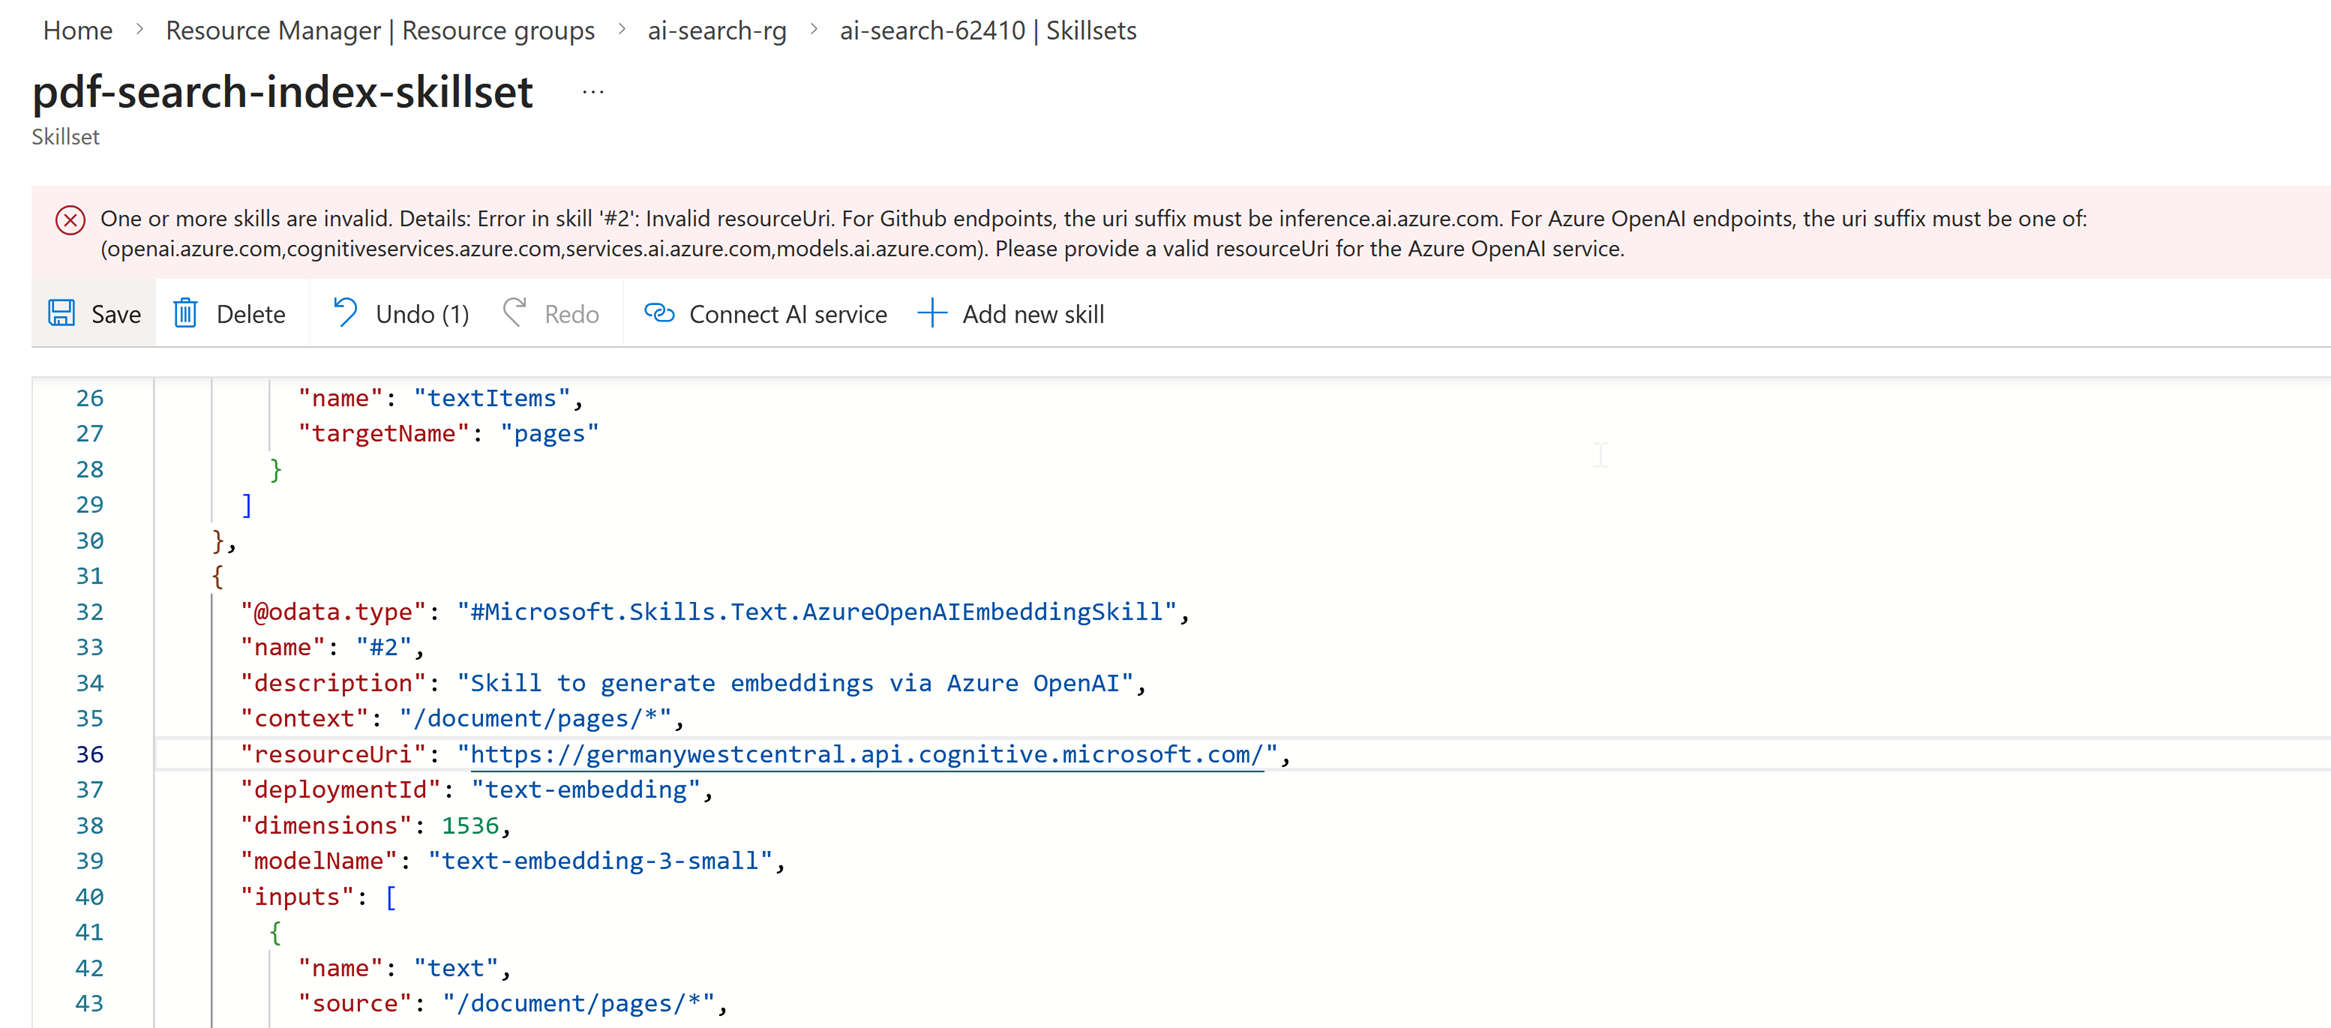Click the chevron before ai-search-62410

tap(814, 30)
